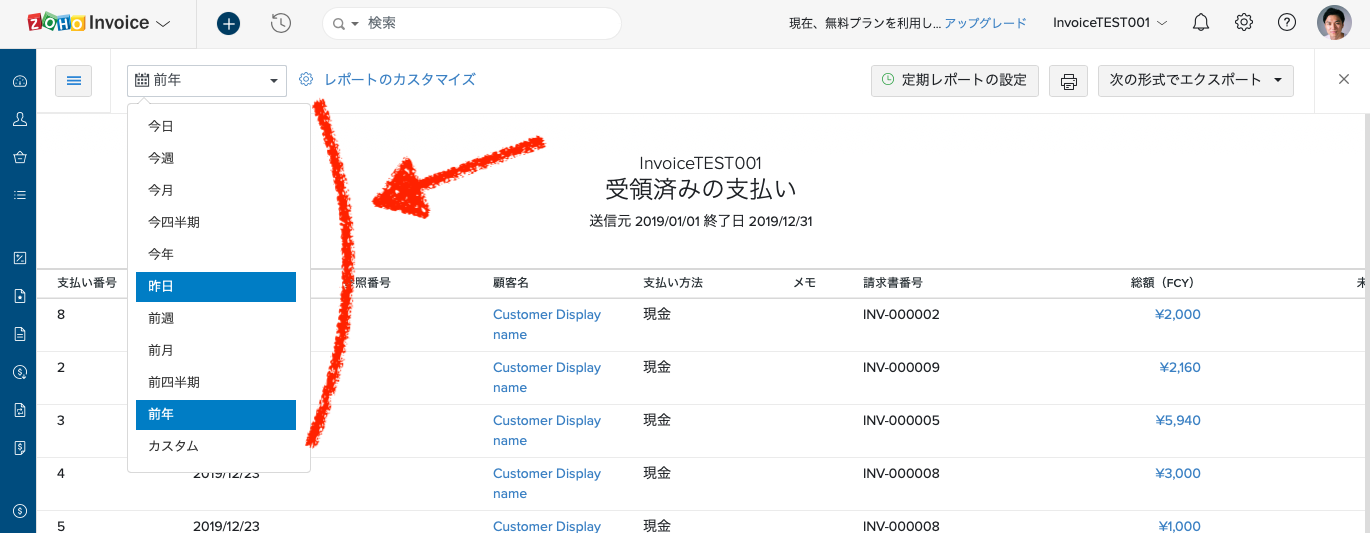This screenshot has height=533, width=1370.
Task: Expand the 次の形式でエクスポート dropdown
Action: pos(1196,81)
